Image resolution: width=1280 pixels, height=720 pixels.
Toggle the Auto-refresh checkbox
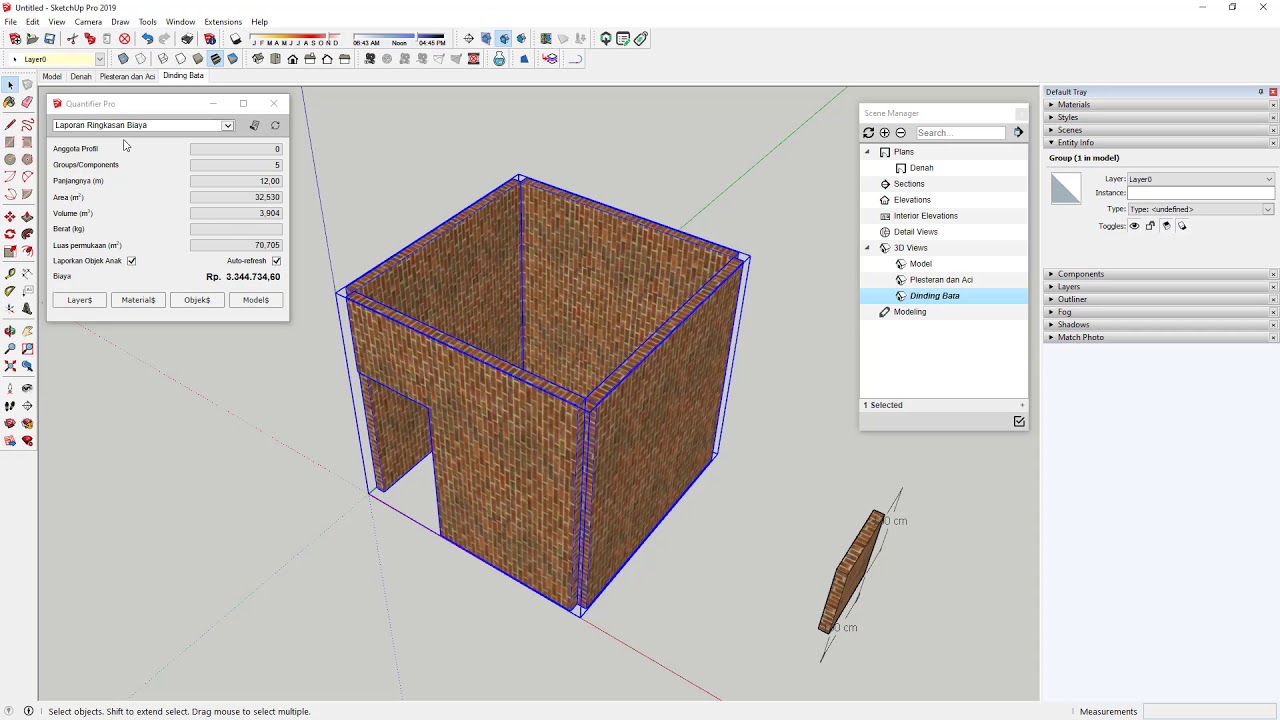click(276, 261)
